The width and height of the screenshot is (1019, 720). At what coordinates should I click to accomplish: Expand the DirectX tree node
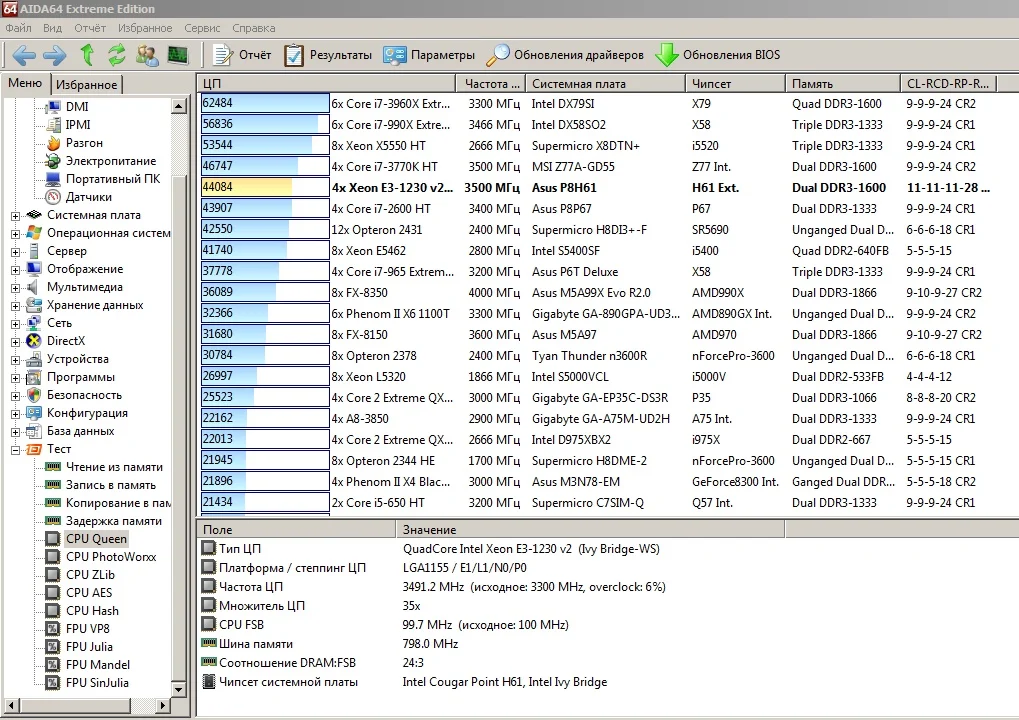point(16,341)
